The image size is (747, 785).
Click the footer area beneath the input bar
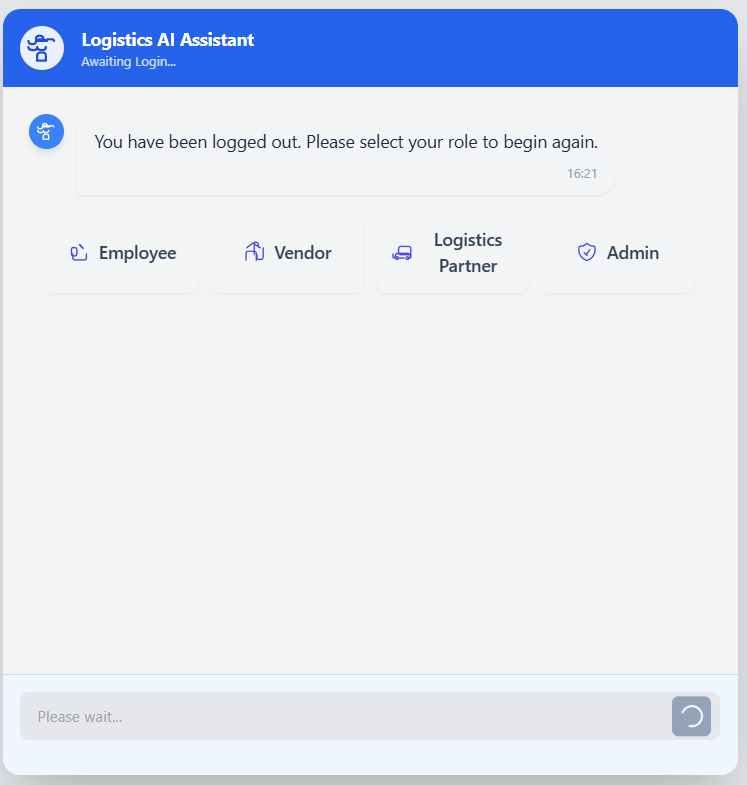[x=370, y=758]
